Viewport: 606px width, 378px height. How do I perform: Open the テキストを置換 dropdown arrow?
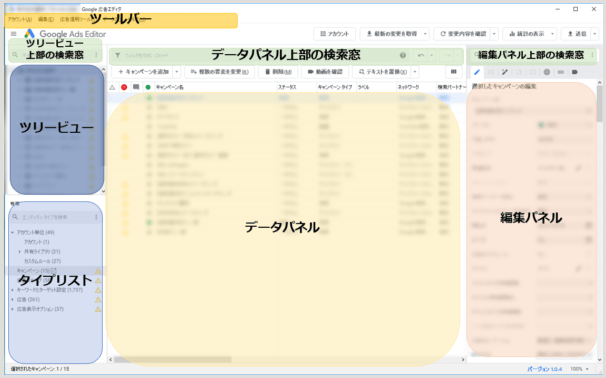(415, 72)
